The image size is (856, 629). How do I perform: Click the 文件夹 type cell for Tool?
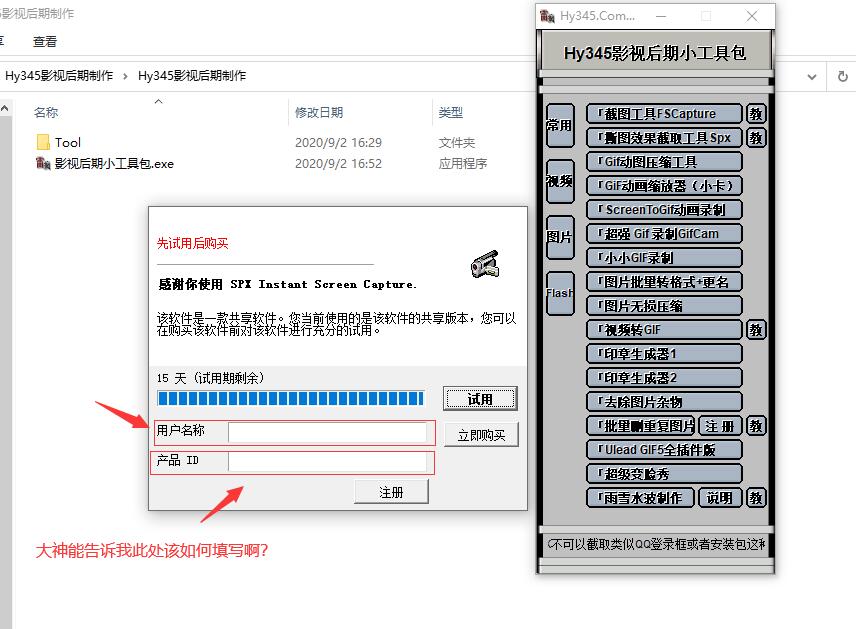pyautogui.click(x=456, y=143)
